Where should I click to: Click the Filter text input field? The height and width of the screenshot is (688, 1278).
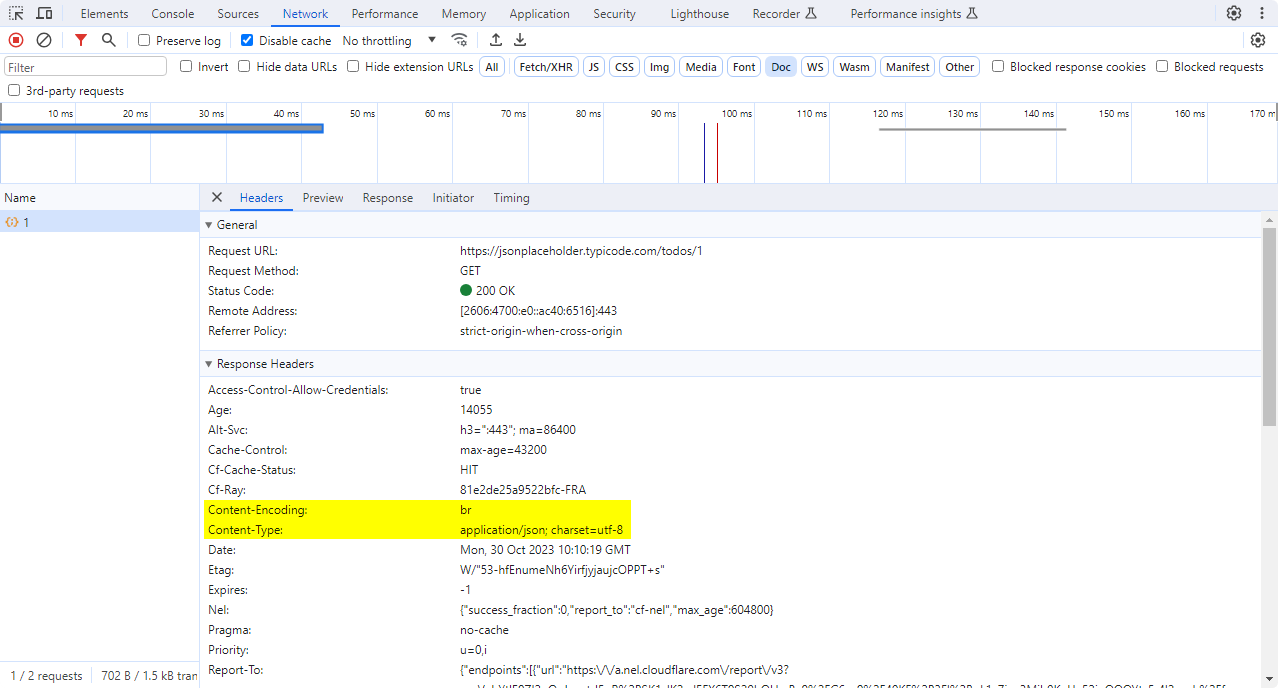(86, 67)
